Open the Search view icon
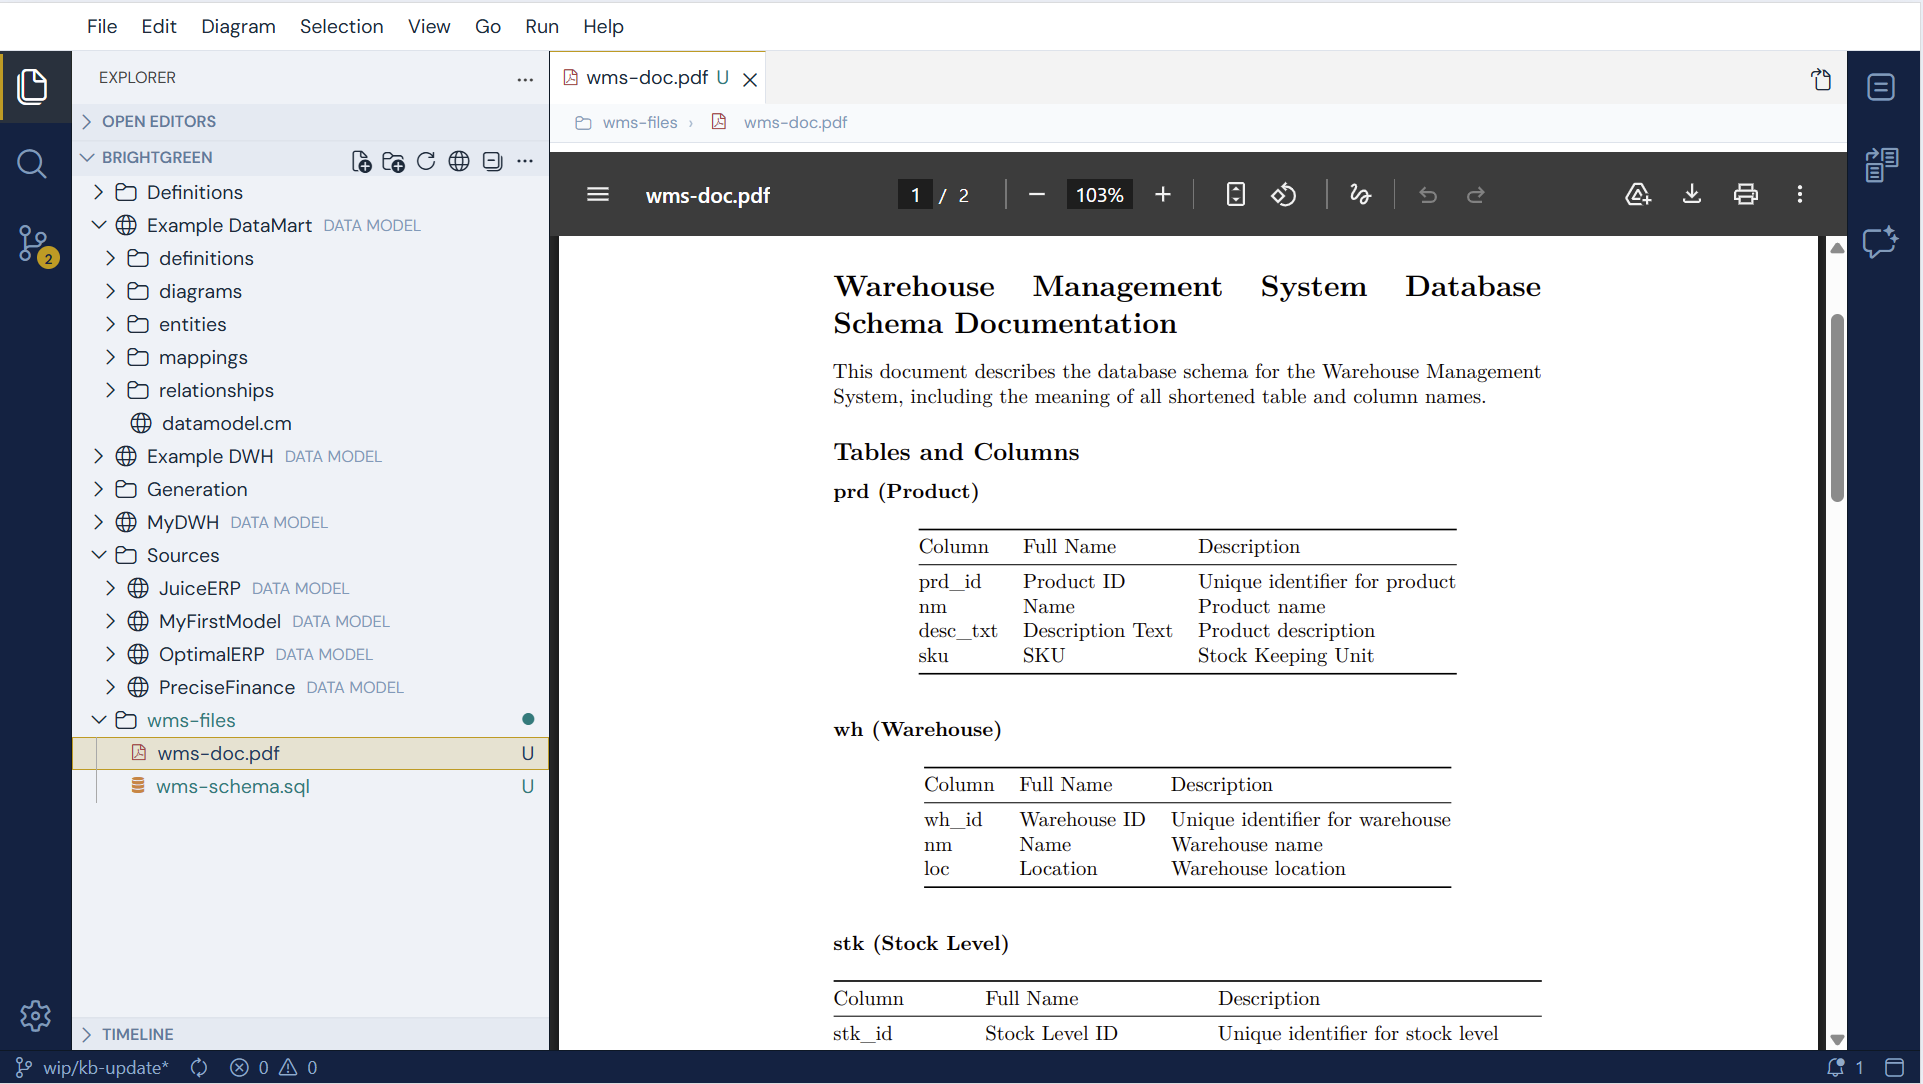1923x1084 pixels. tap(32, 164)
